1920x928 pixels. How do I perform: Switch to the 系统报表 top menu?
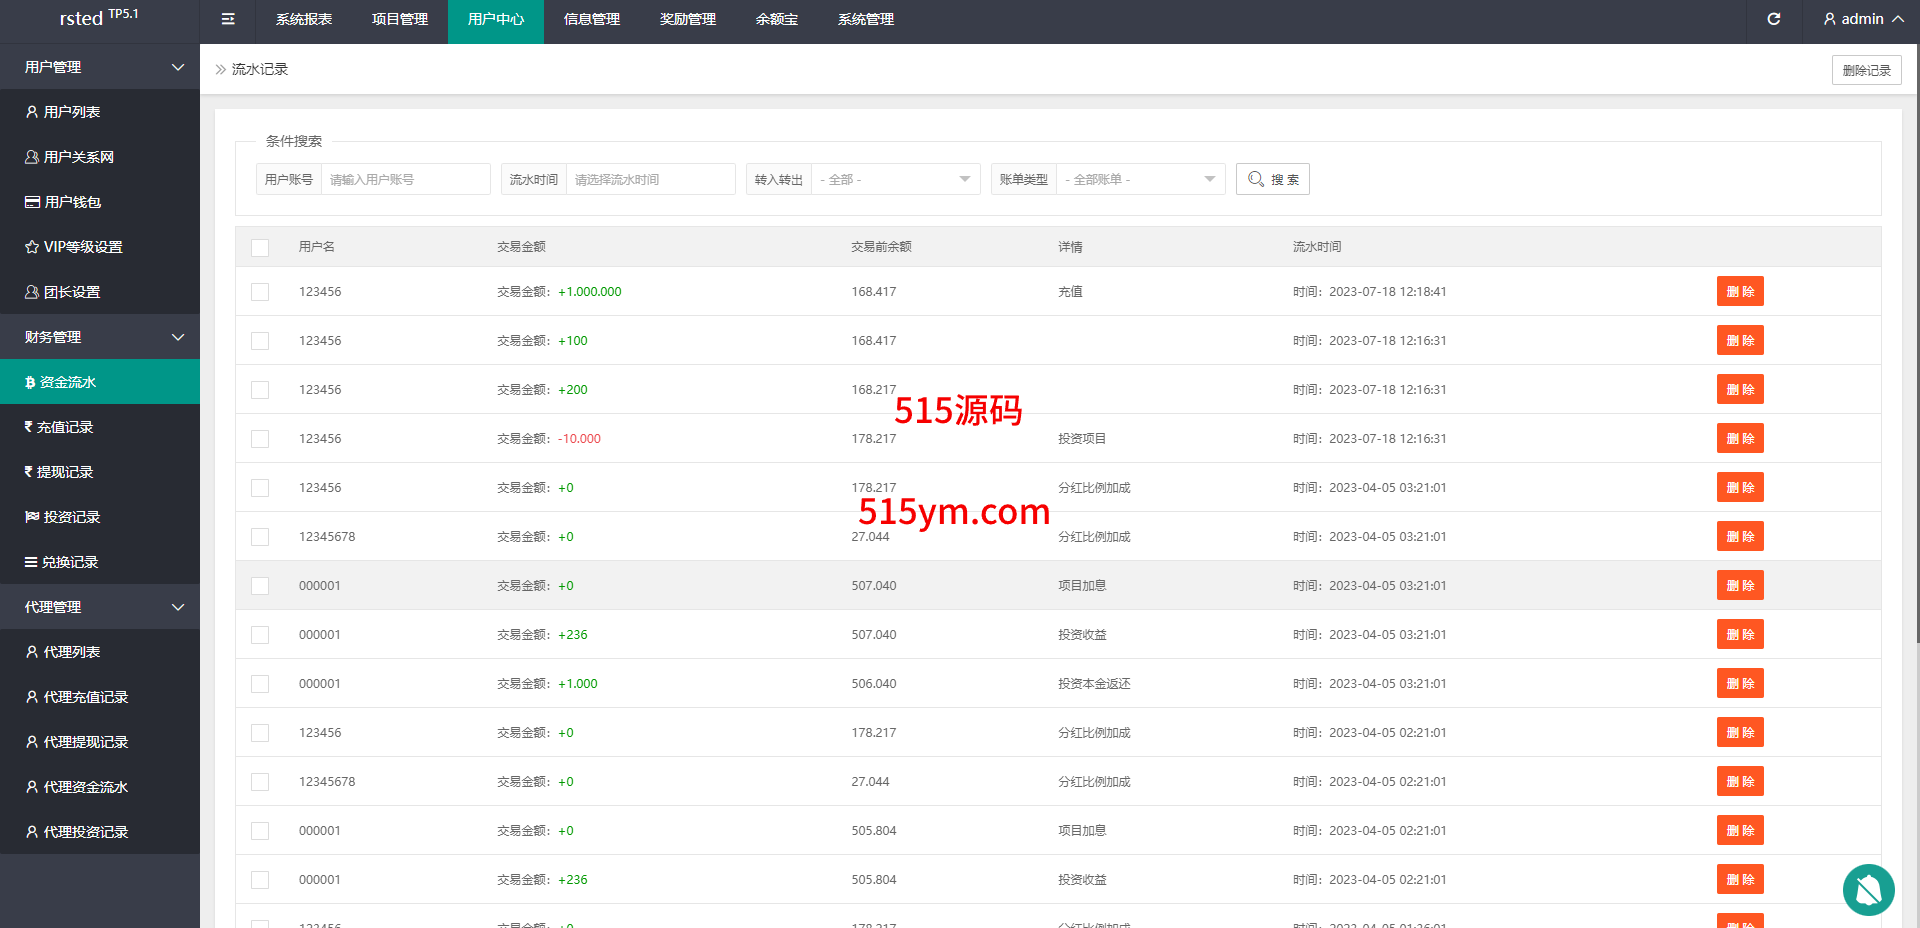(x=304, y=20)
